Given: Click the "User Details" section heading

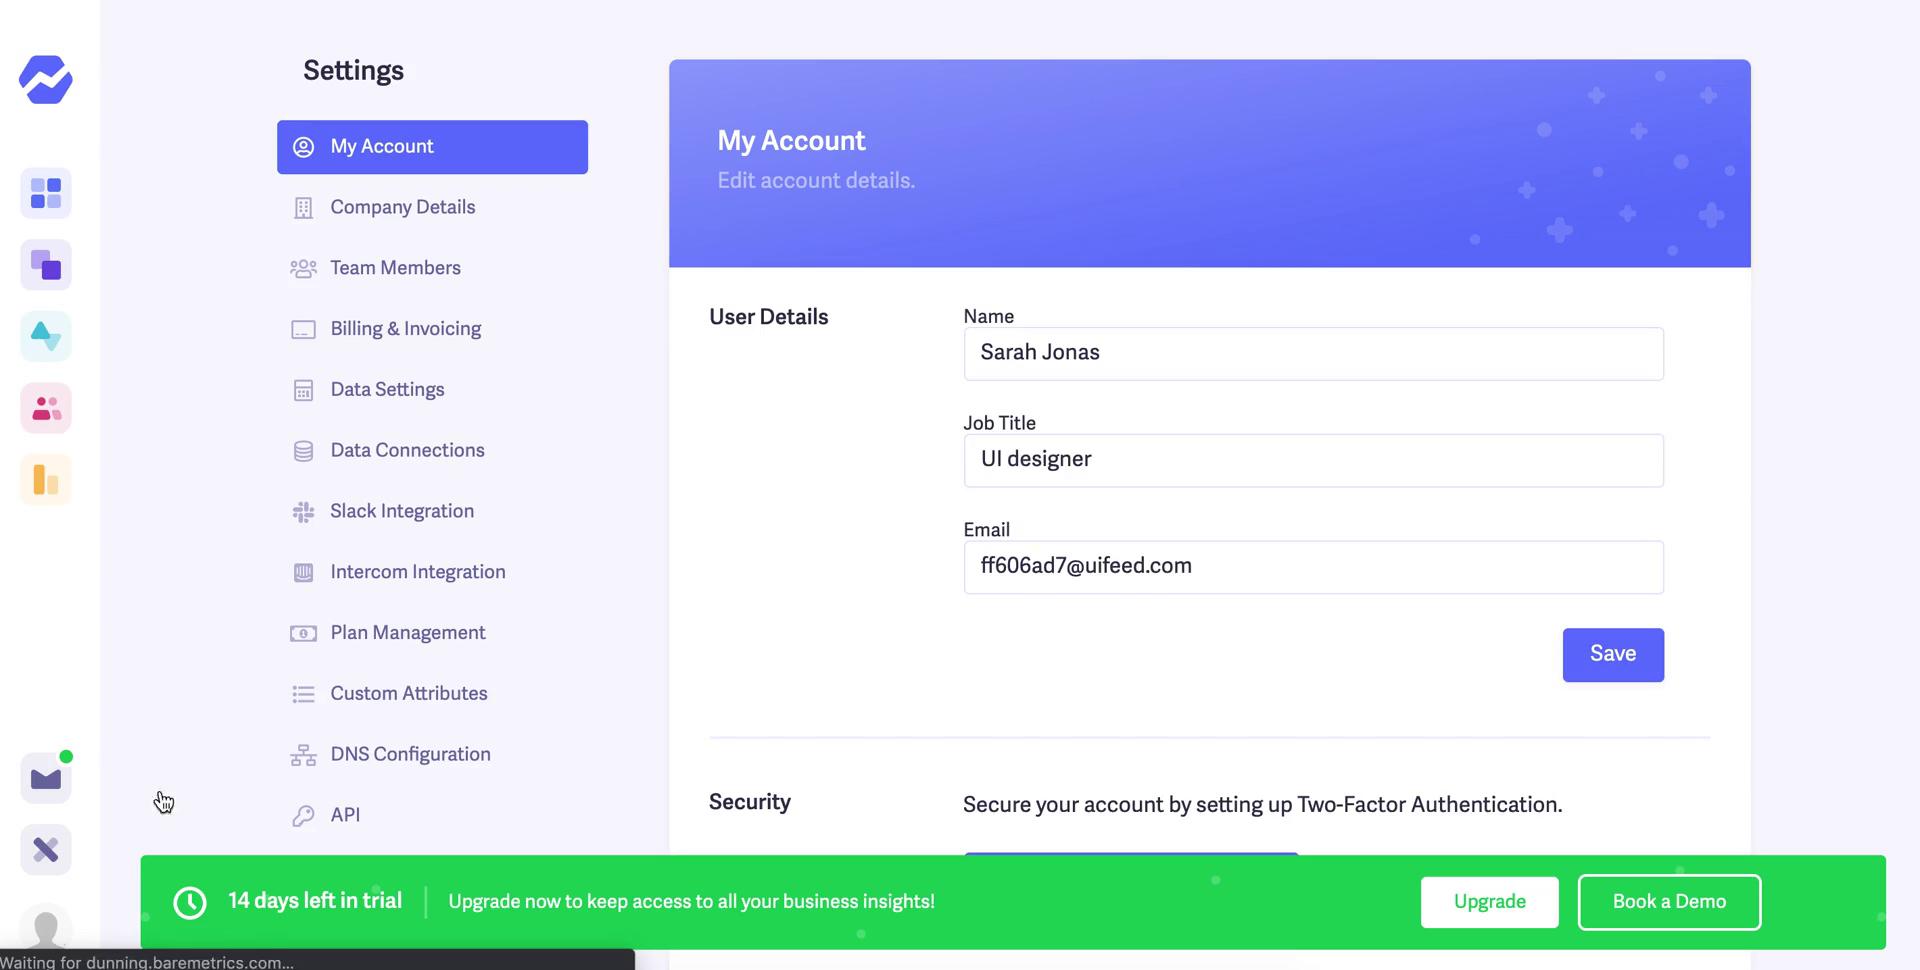Looking at the screenshot, I should [x=768, y=317].
